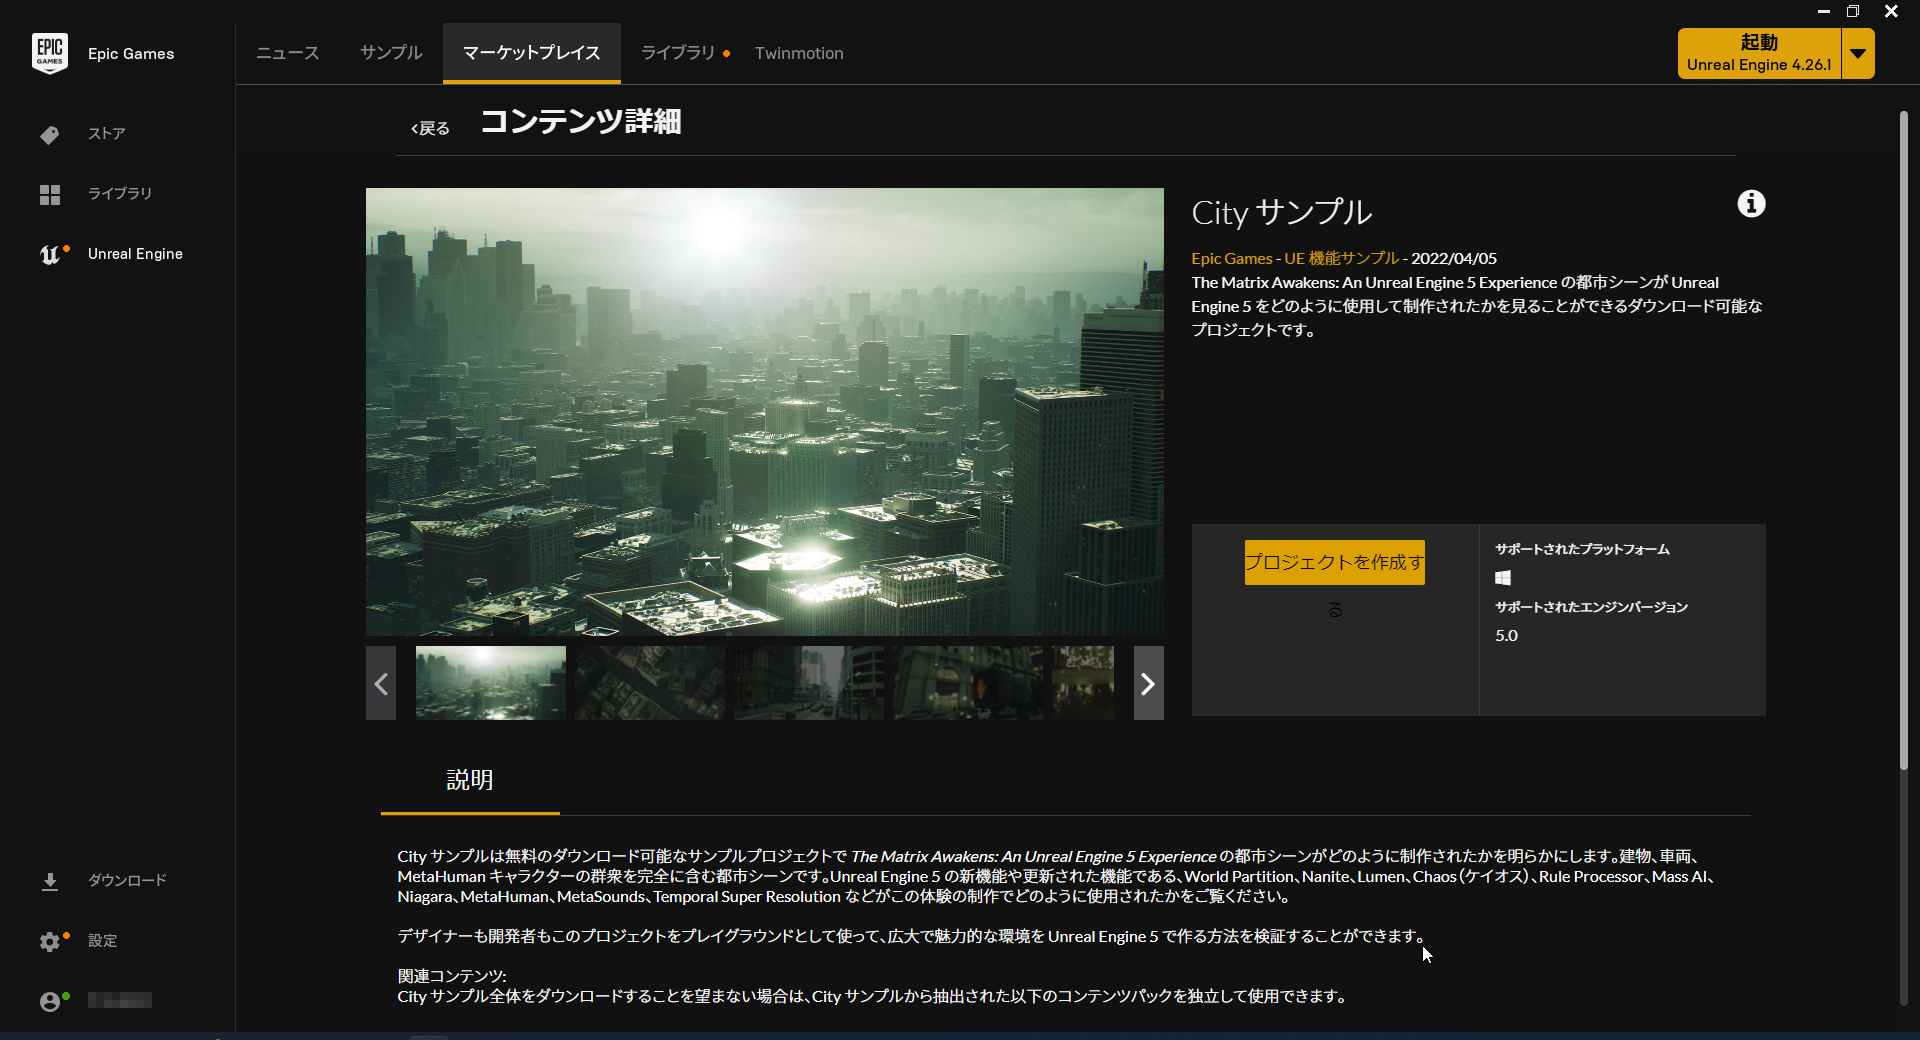Click the サポートされたエンジンバージョン label
The image size is (1920, 1040).
click(1591, 607)
